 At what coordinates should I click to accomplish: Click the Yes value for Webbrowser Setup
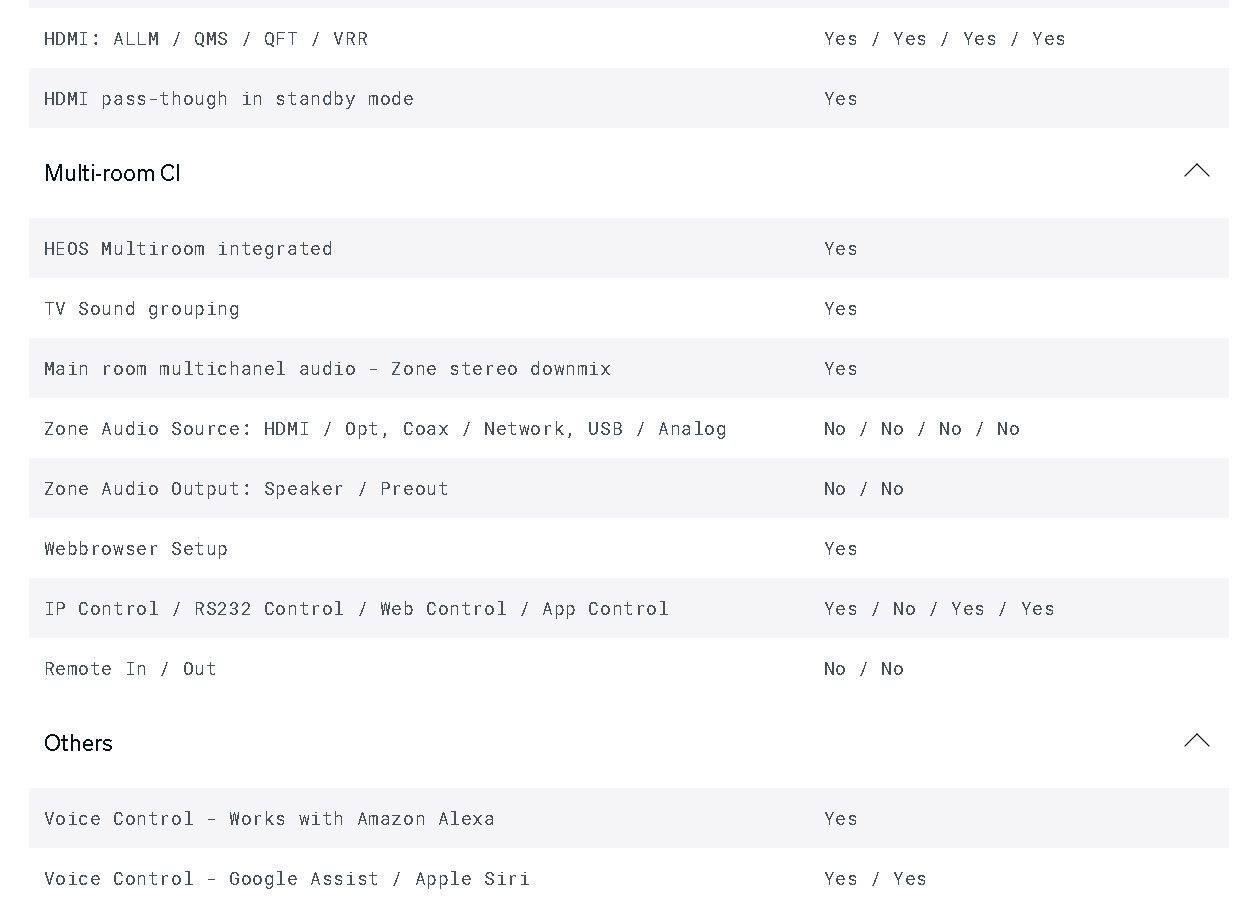coord(841,548)
